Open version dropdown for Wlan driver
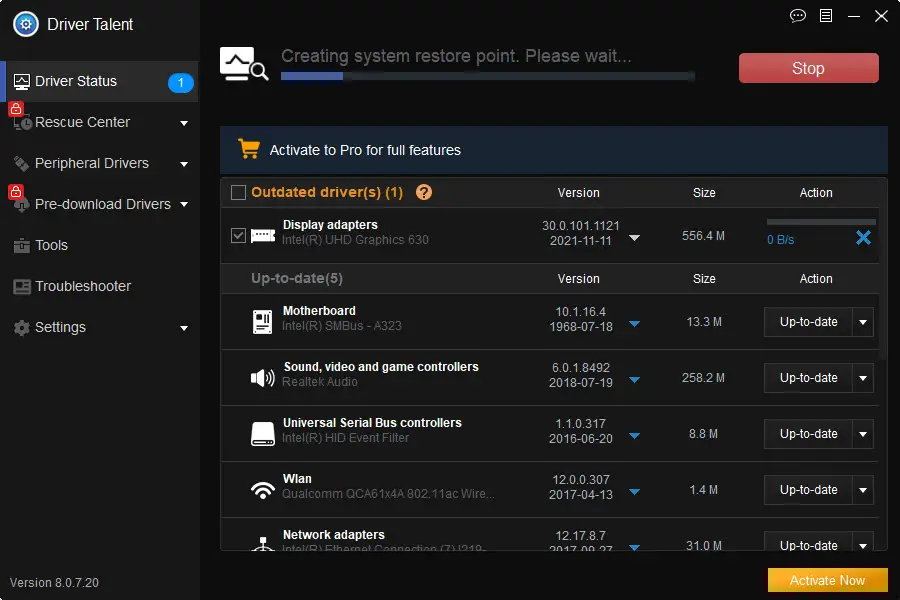 click(634, 491)
